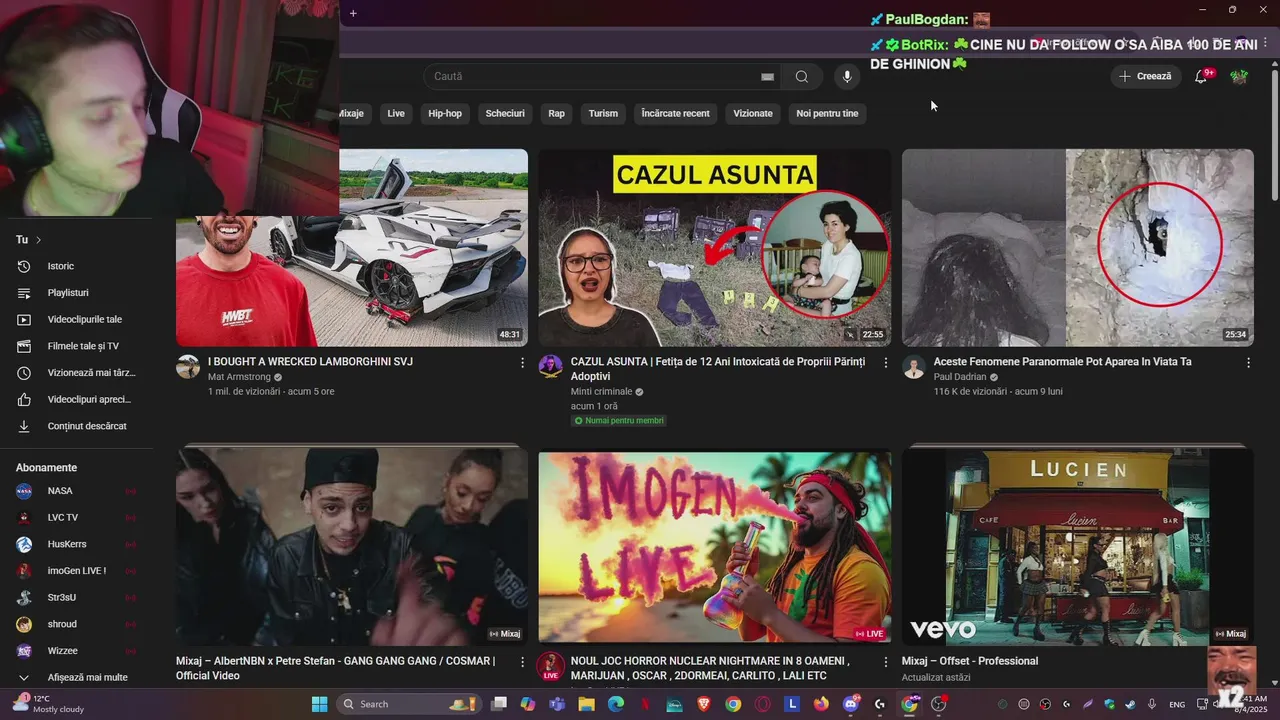Click Paul Dadrian's channel avatar
Image resolution: width=1280 pixels, height=720 pixels.
[x=914, y=367]
